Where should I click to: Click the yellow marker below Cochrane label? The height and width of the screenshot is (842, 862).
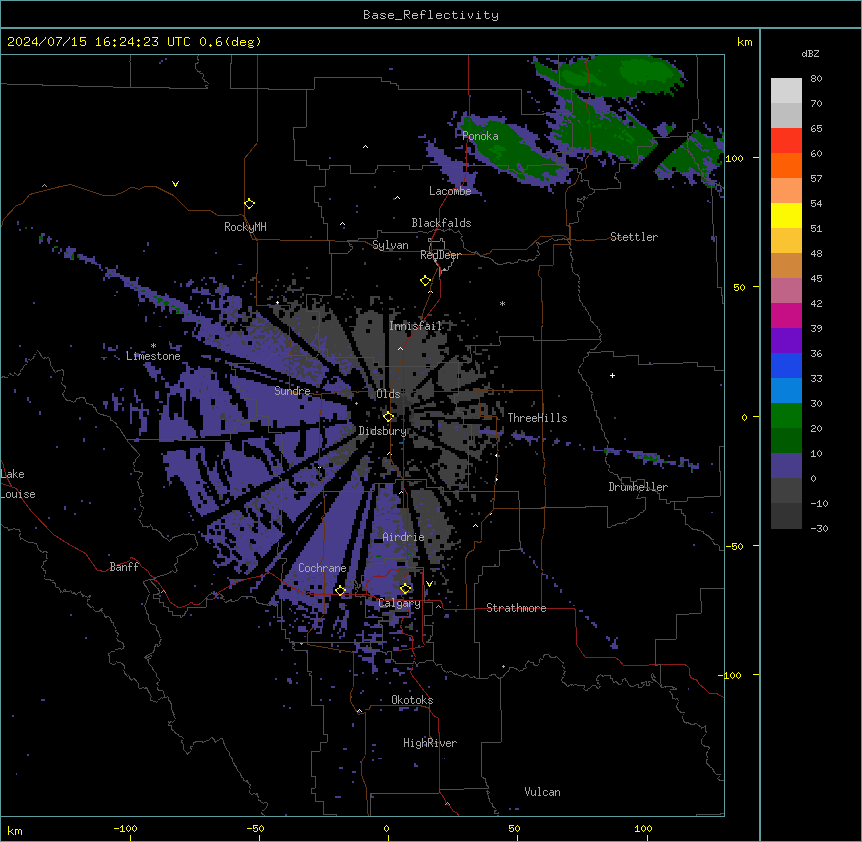tap(340, 591)
